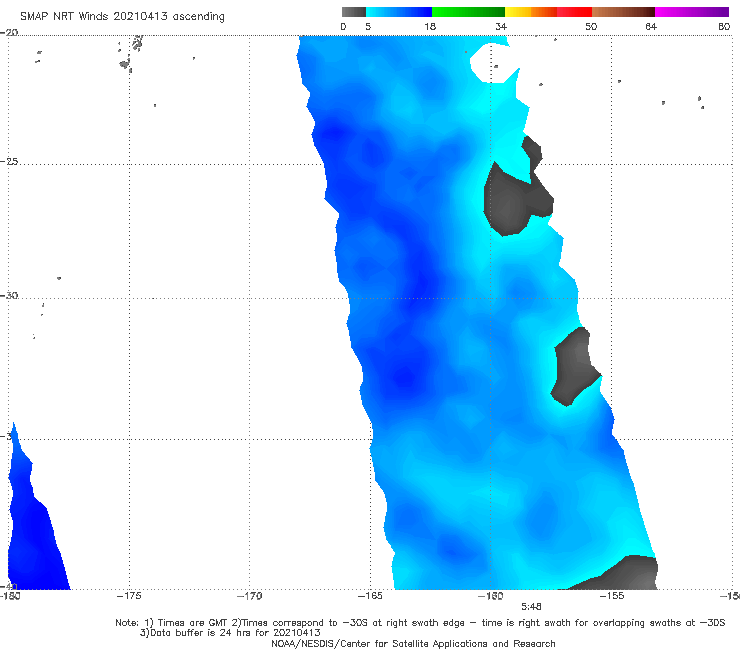Click the swath time stamp "5:48"
The height and width of the screenshot is (650, 740).
pos(531,607)
